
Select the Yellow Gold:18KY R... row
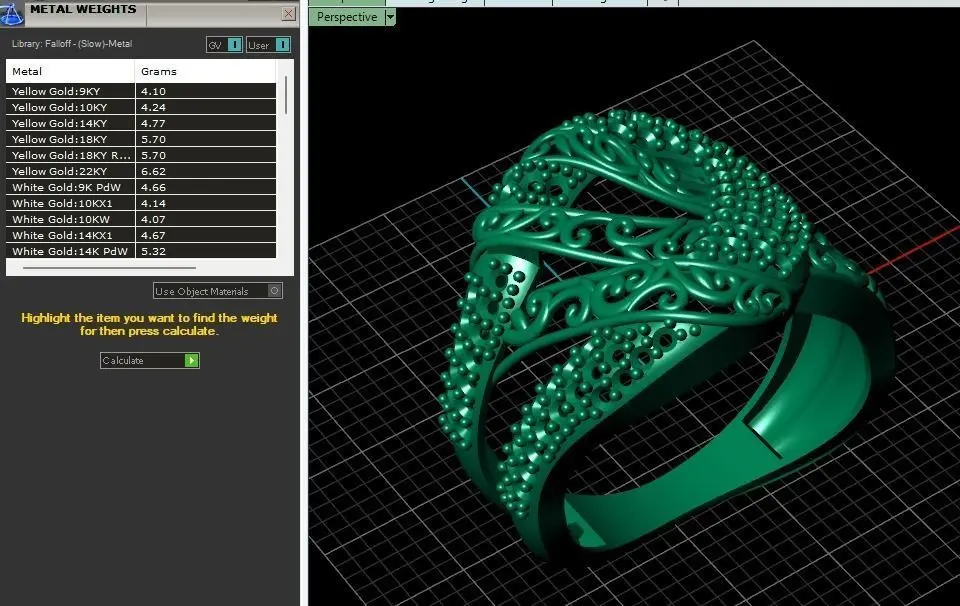tap(141, 155)
